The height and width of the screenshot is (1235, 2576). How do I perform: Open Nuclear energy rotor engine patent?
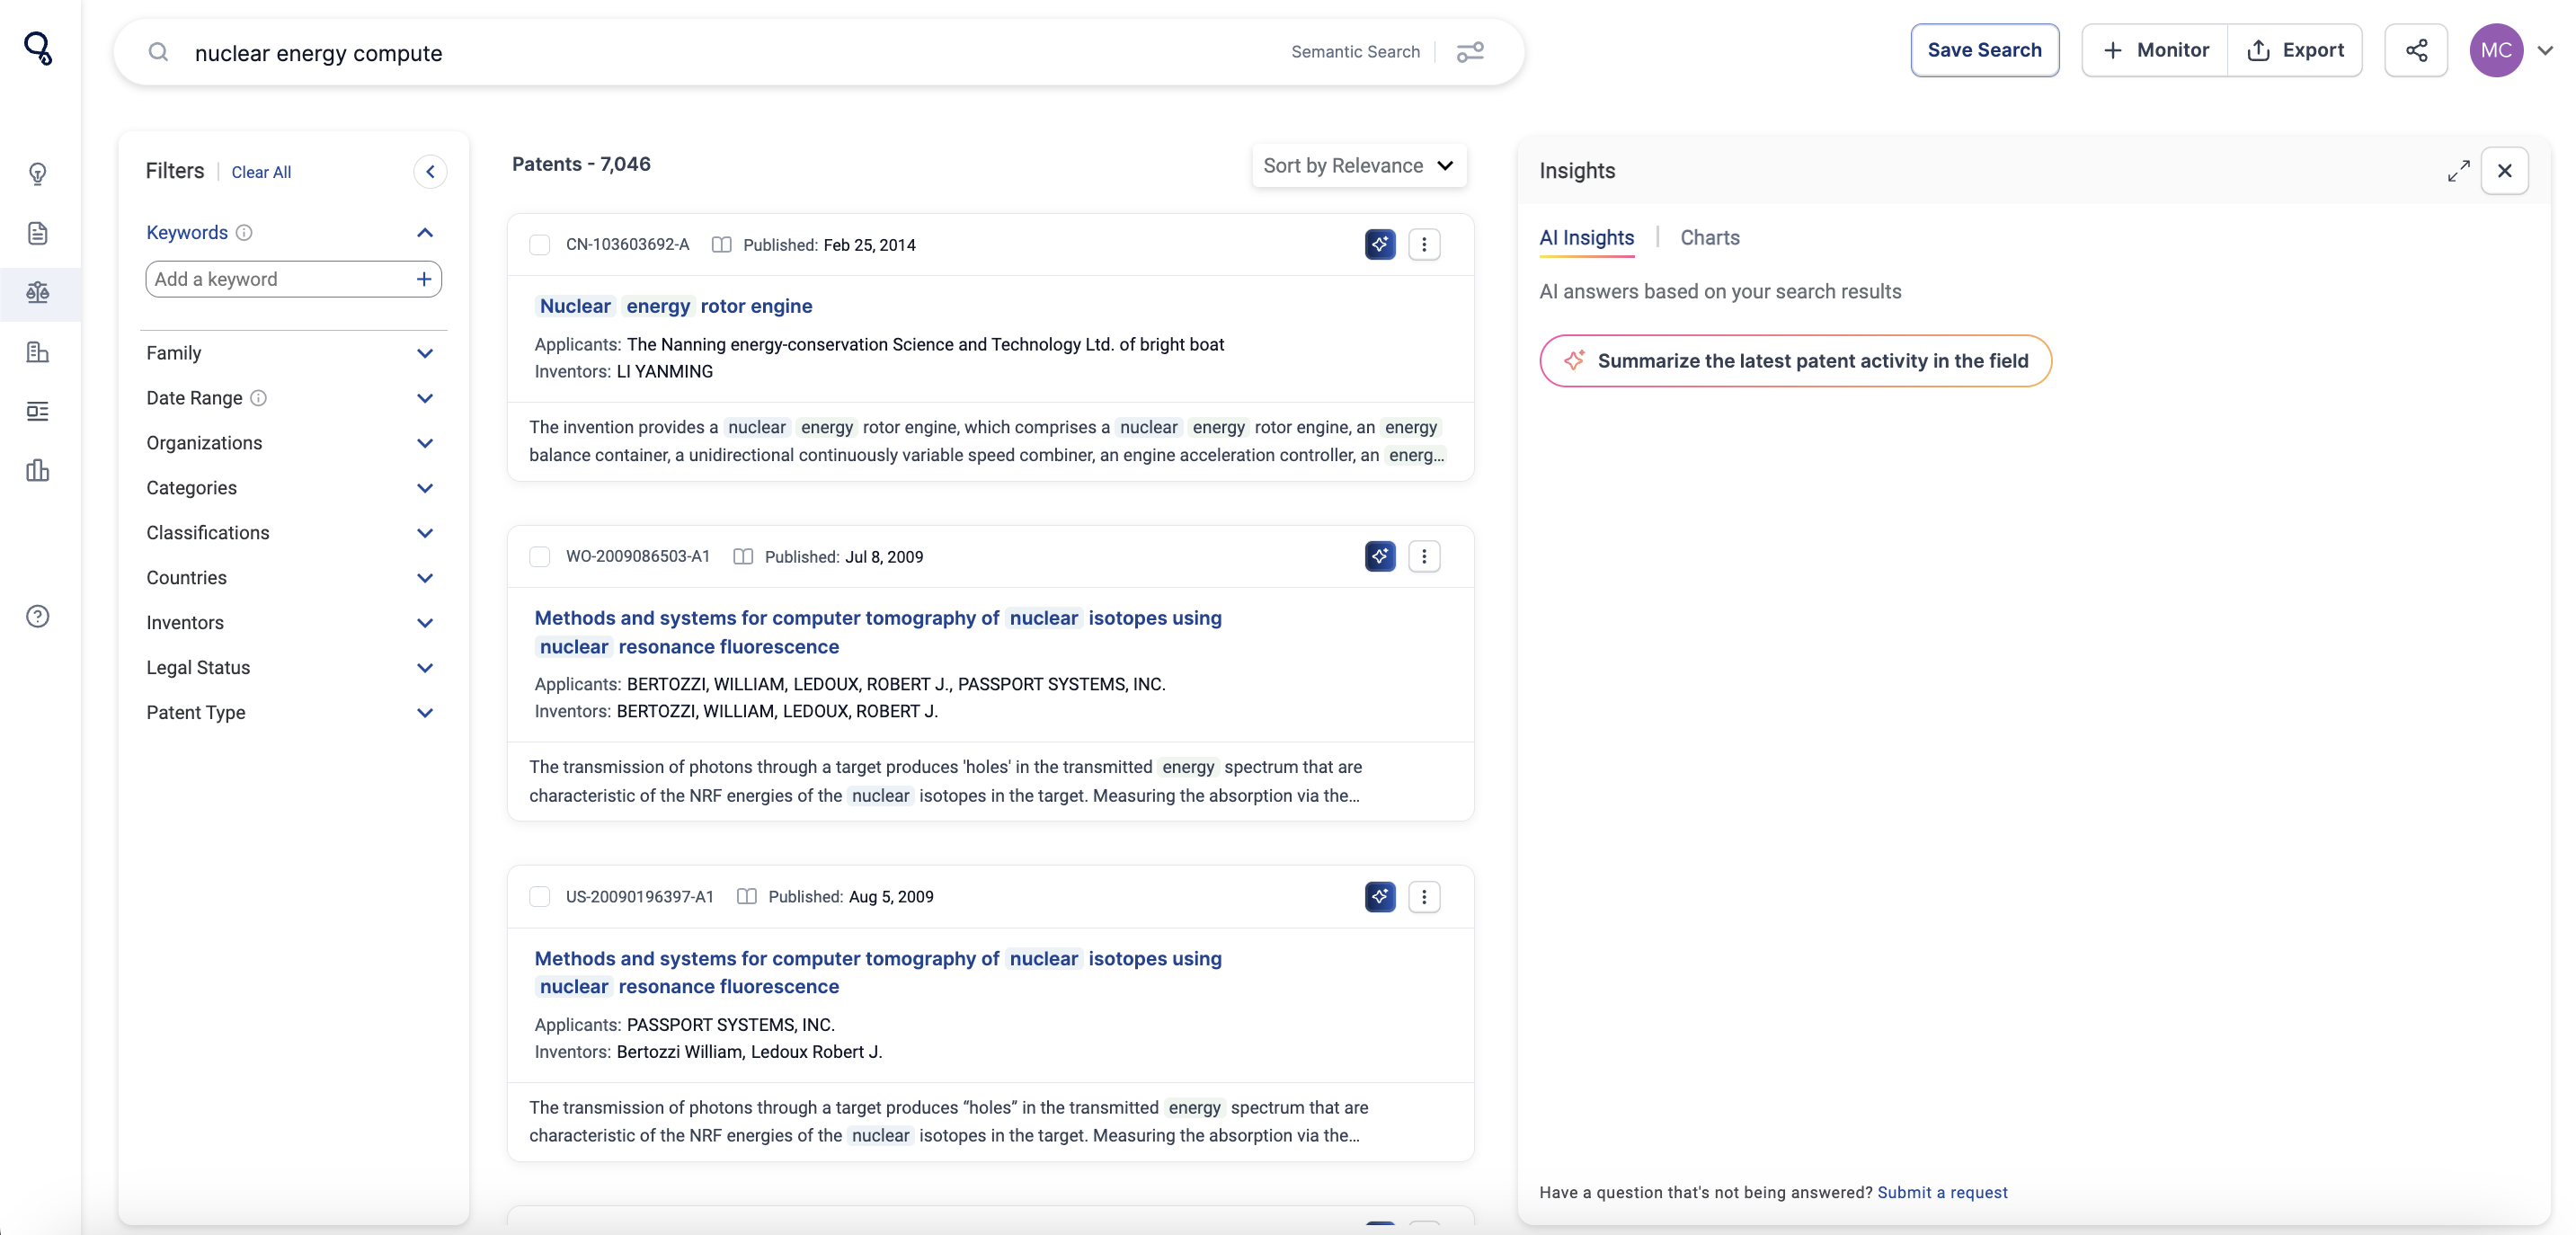coord(675,306)
